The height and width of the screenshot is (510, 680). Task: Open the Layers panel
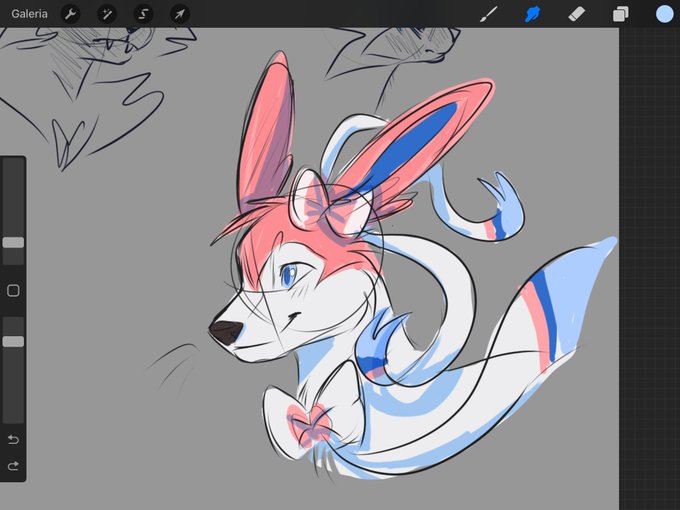[x=621, y=14]
